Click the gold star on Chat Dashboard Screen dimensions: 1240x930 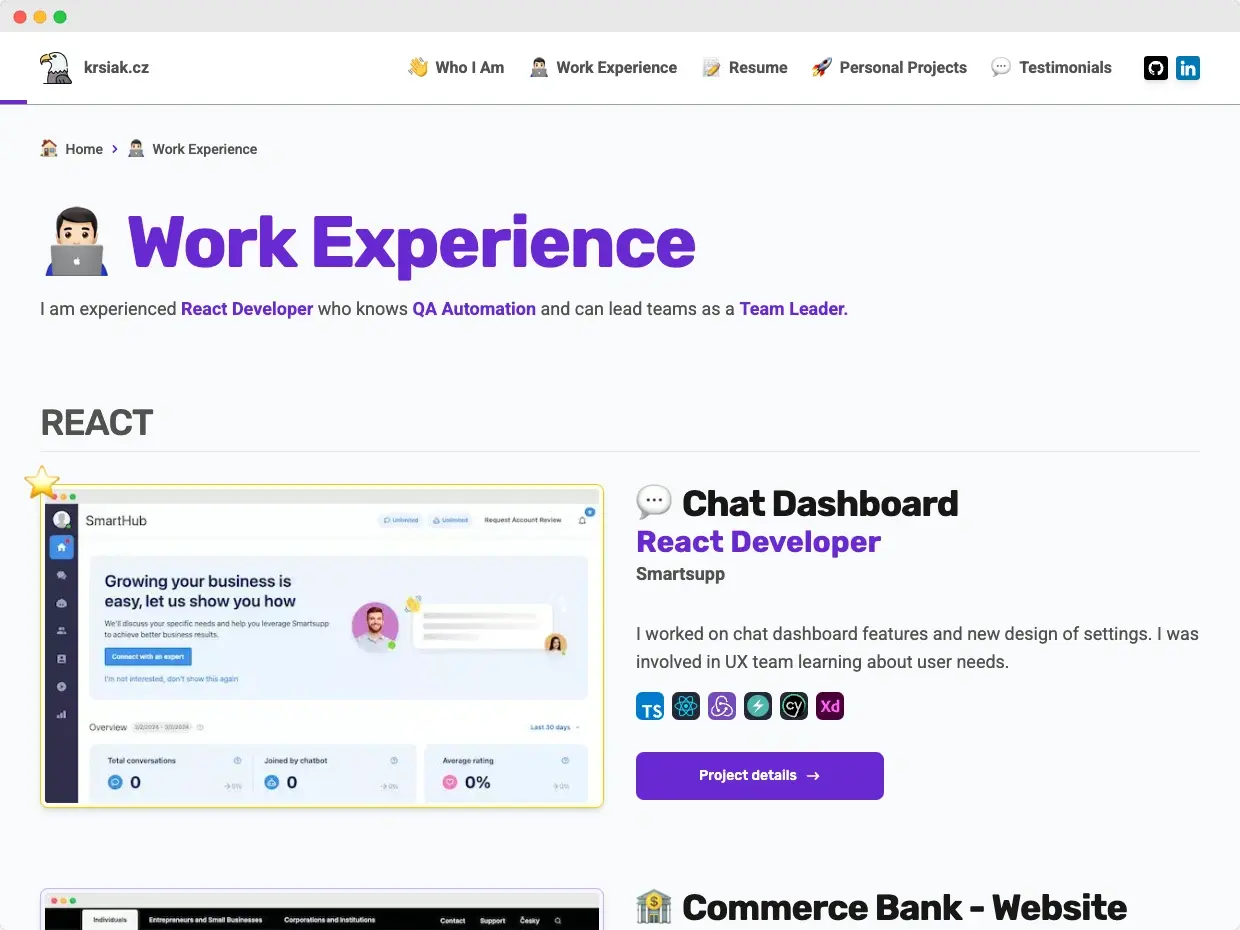pyautogui.click(x=42, y=483)
